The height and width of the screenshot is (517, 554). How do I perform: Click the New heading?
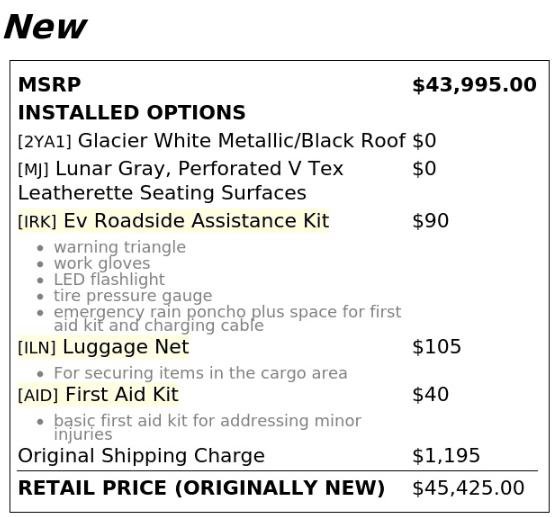coord(45,27)
